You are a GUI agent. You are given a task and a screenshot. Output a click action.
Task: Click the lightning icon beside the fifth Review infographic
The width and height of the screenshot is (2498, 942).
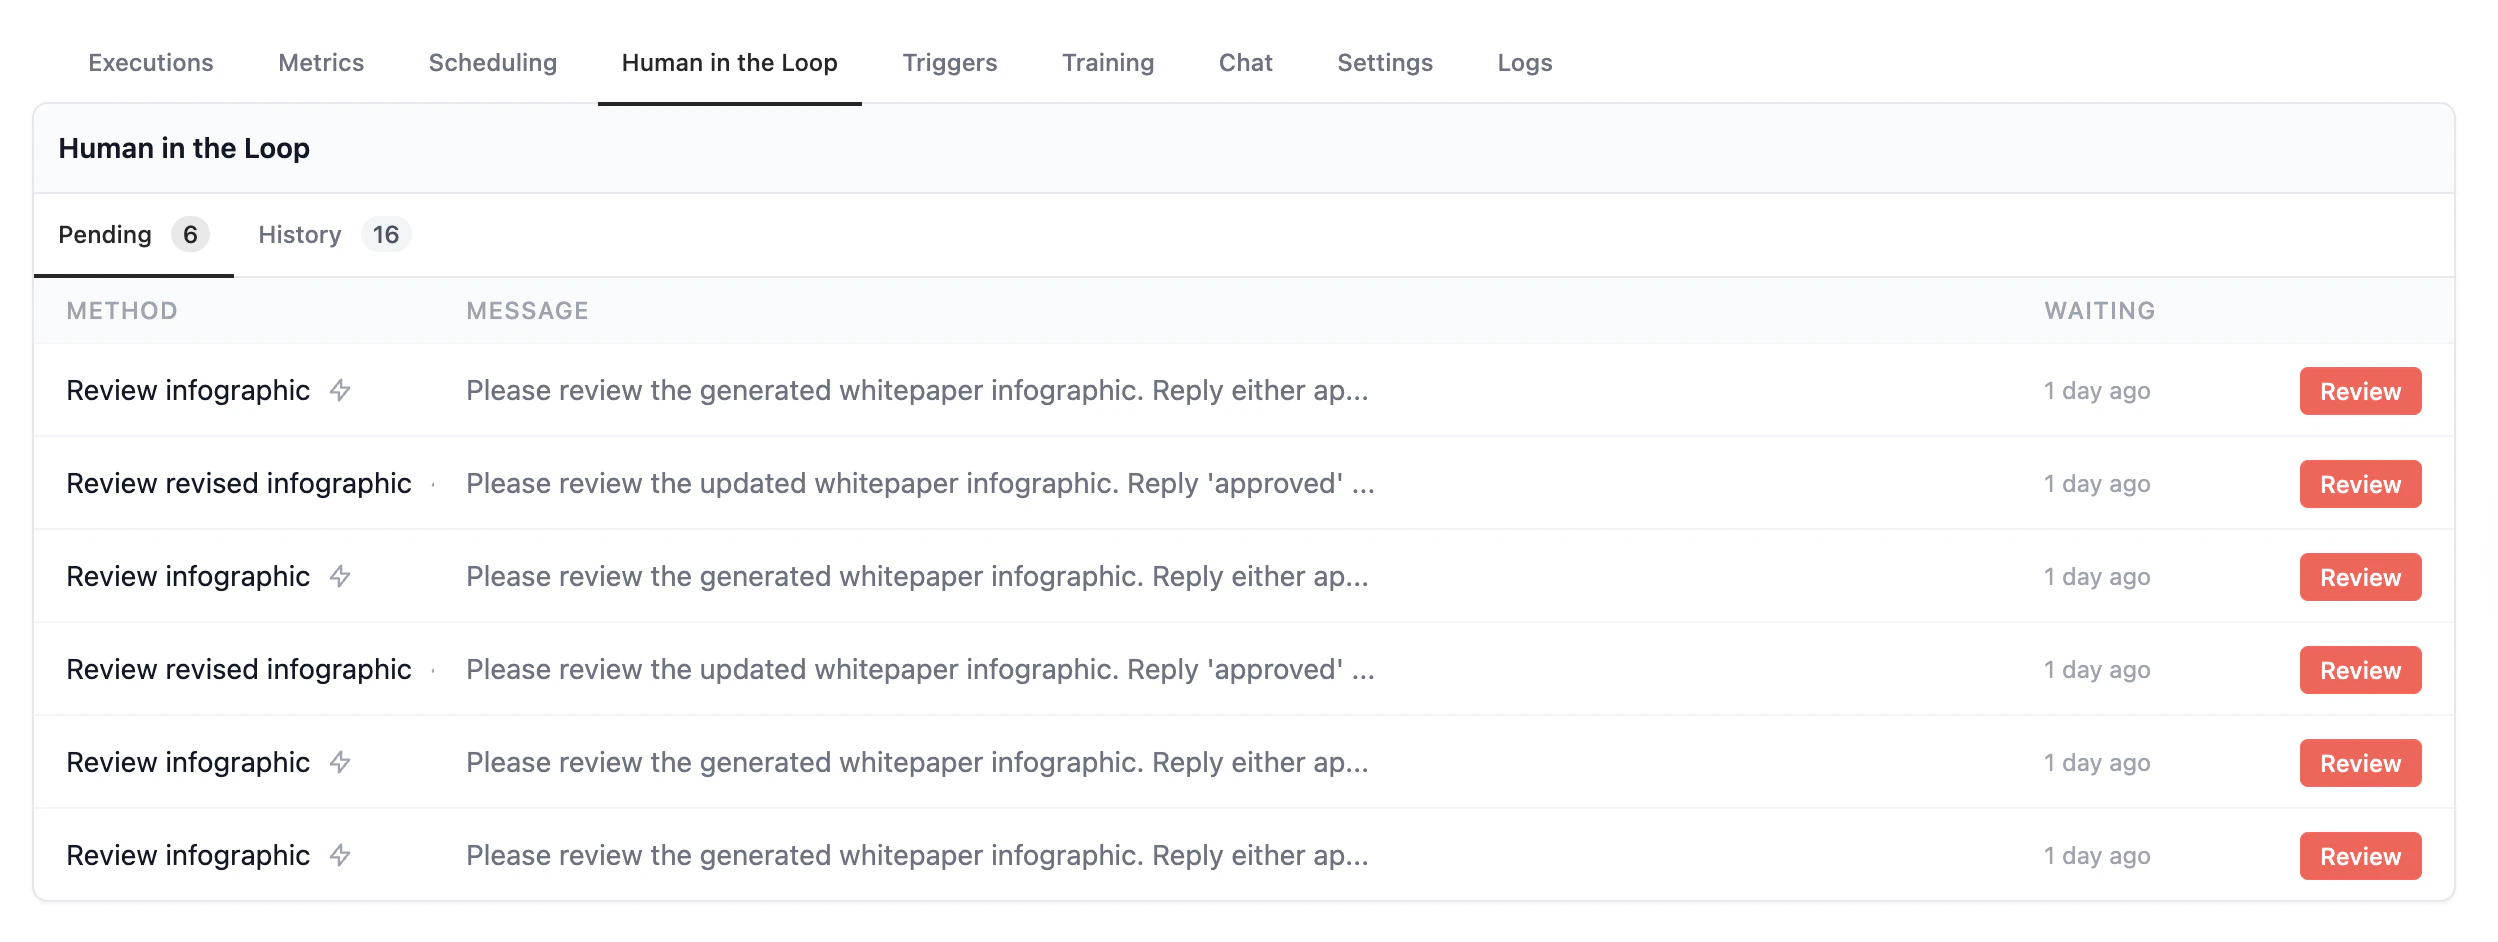341,762
